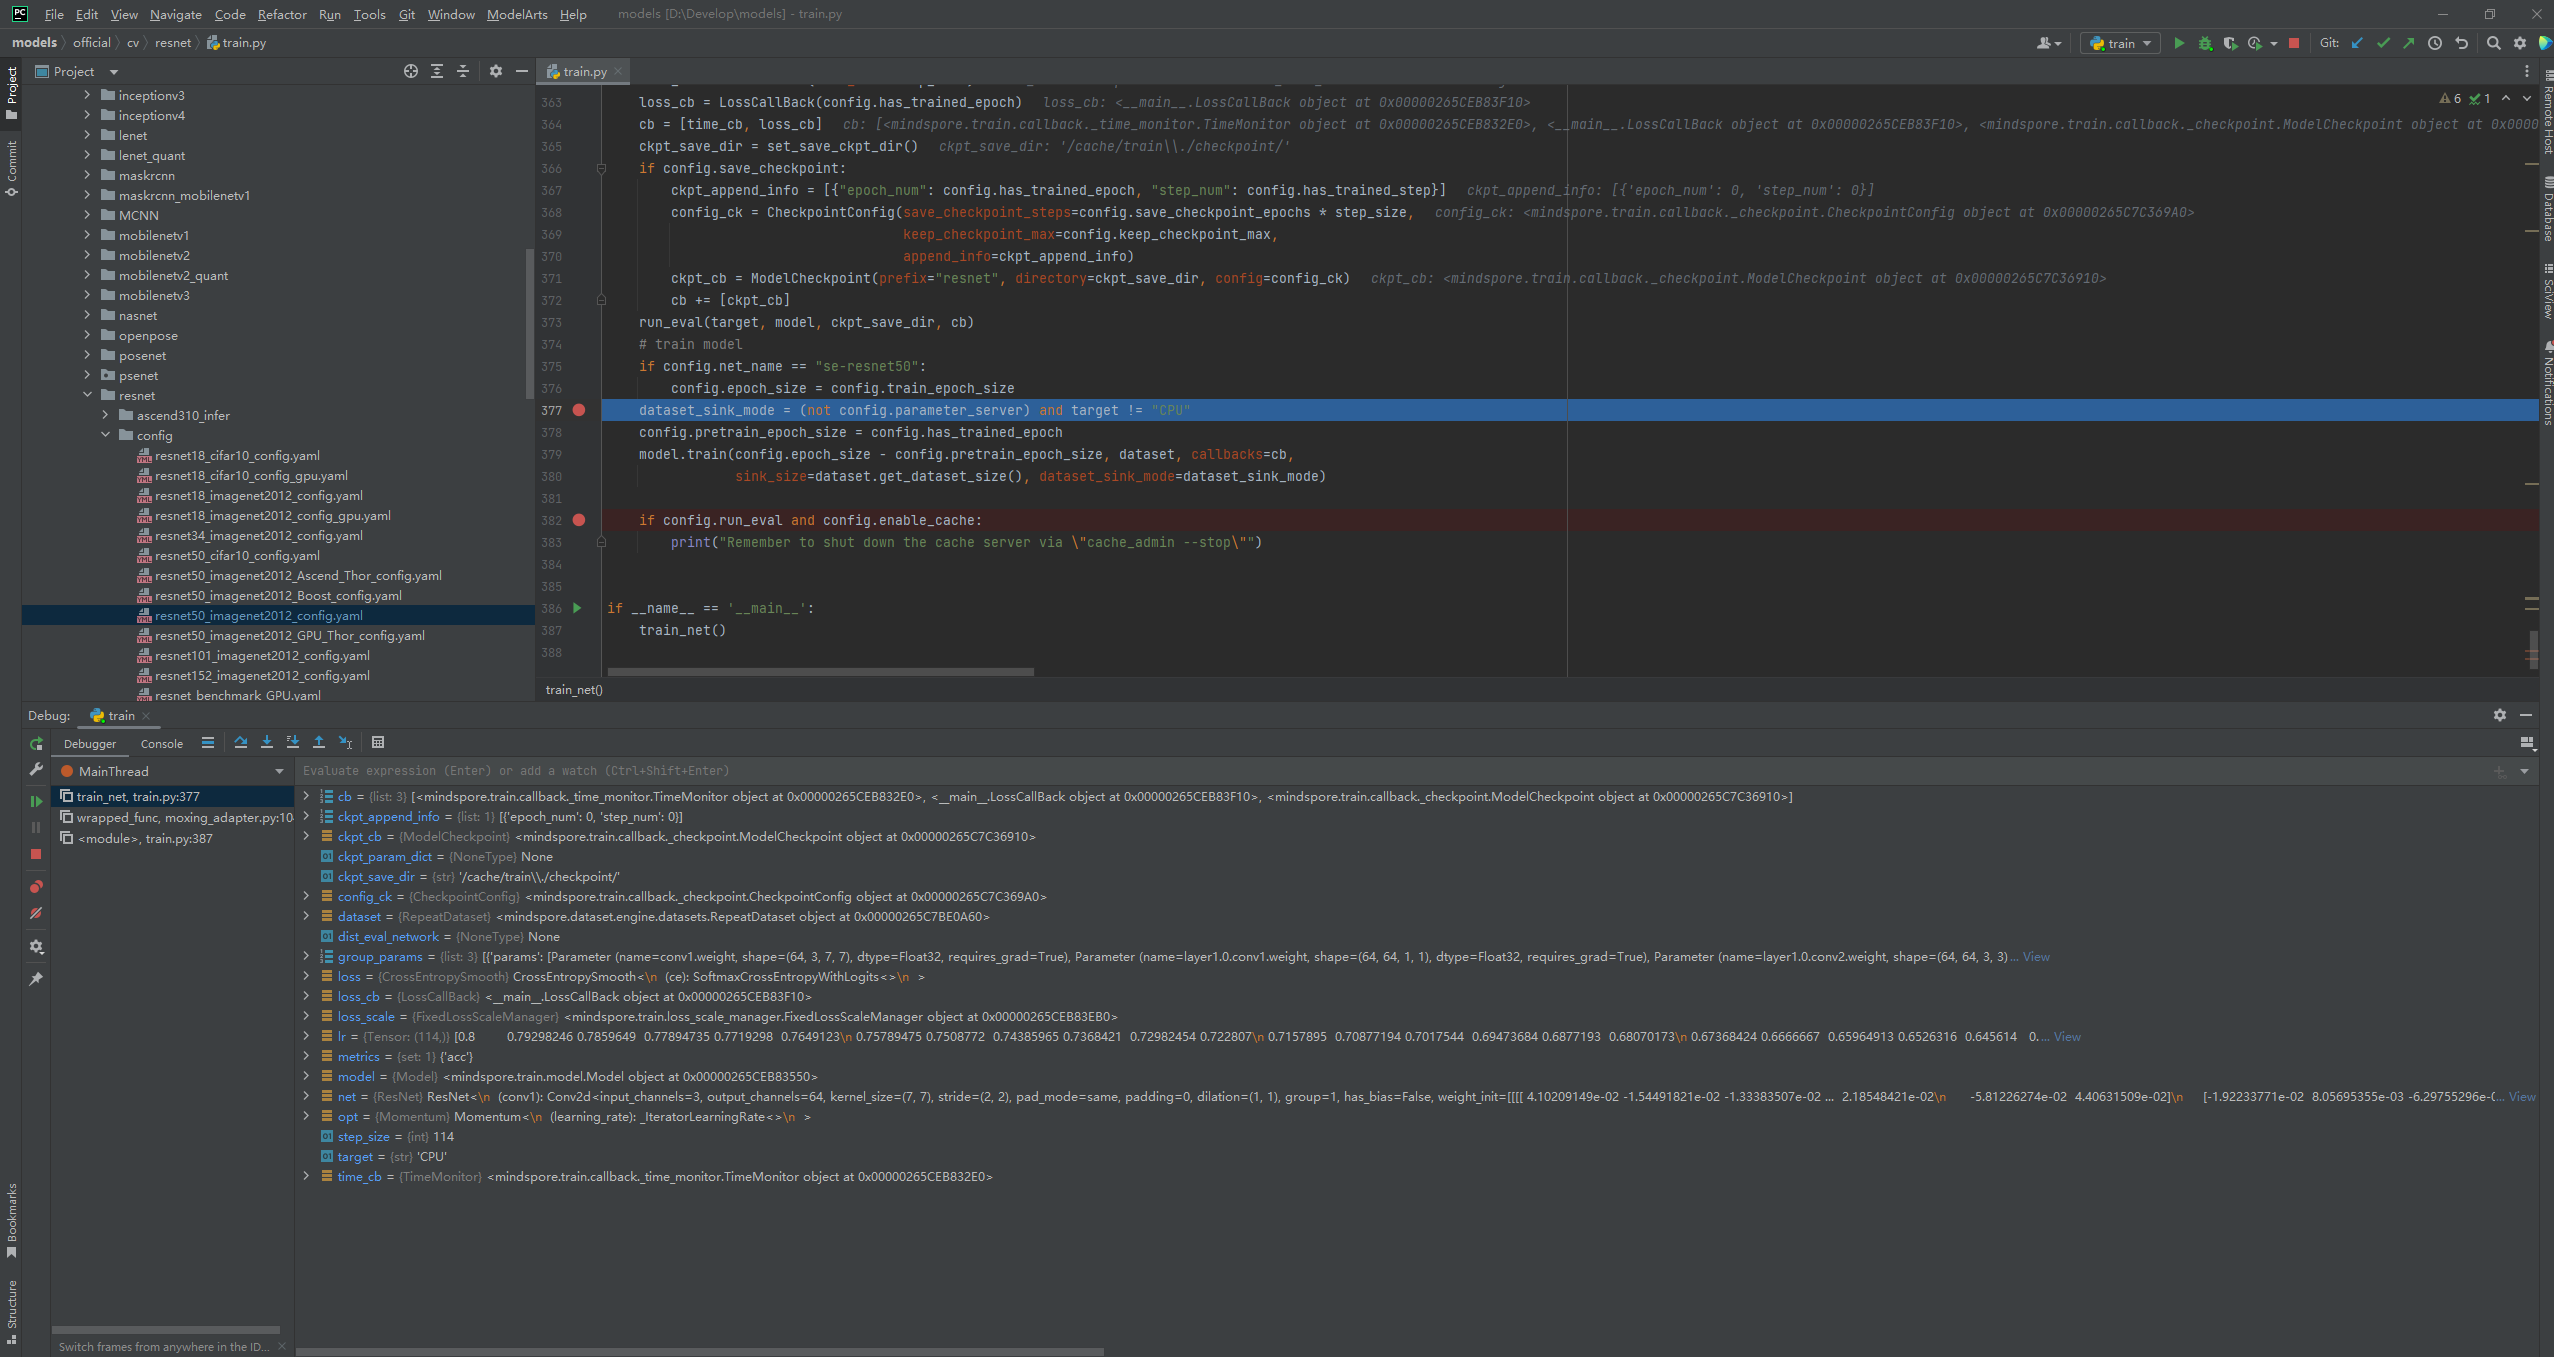
Task: Click the cv breadcrumb
Action: coord(133,43)
